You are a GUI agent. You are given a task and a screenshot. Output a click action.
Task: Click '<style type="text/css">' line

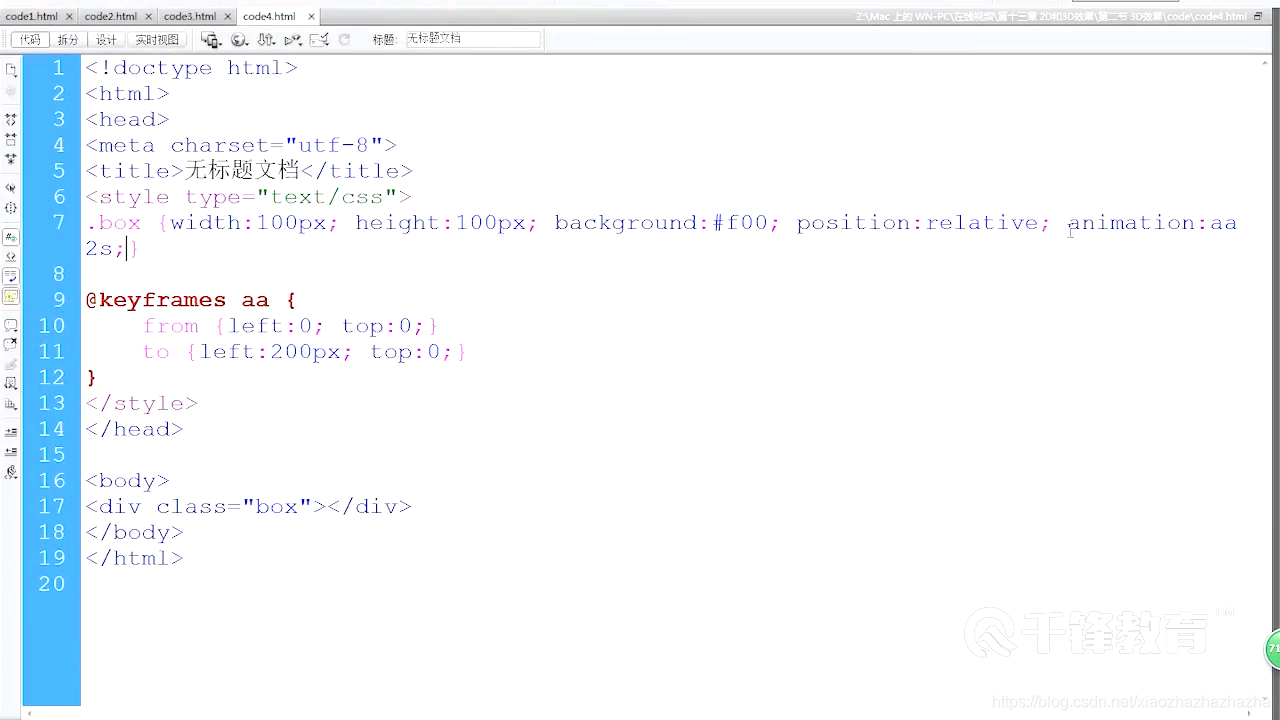(248, 197)
